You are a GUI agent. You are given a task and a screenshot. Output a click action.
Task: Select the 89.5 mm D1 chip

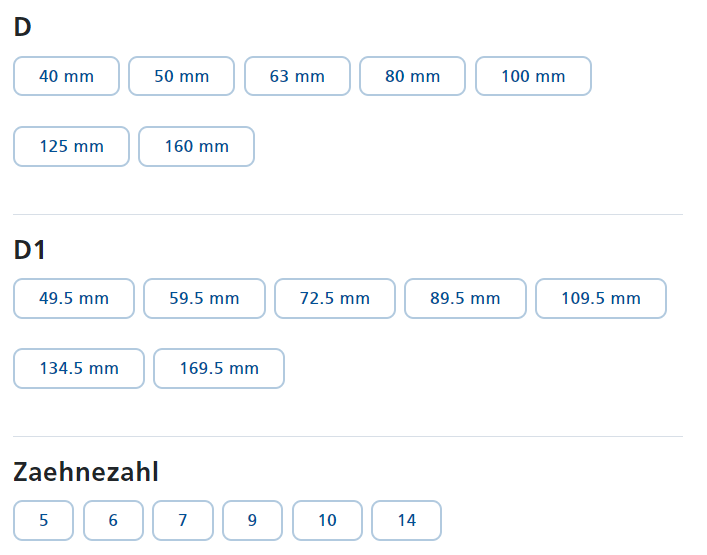click(x=465, y=298)
